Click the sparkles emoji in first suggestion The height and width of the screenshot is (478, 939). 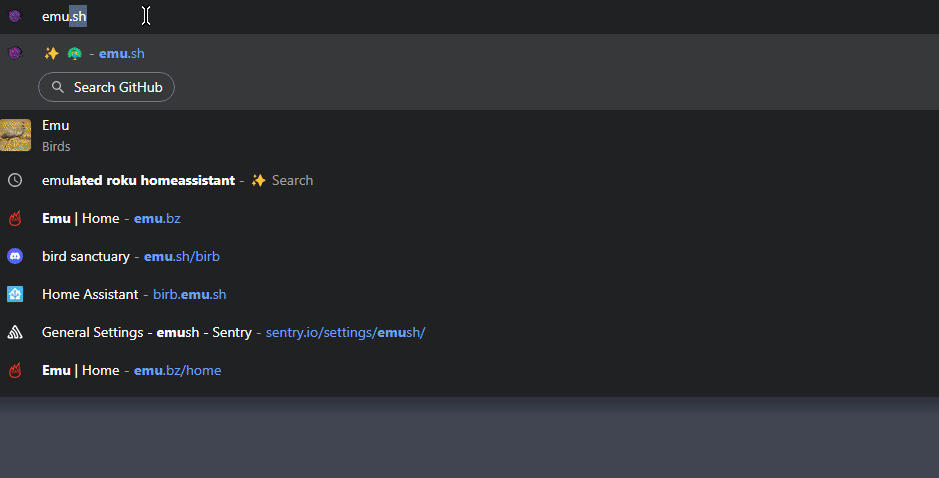(x=52, y=53)
